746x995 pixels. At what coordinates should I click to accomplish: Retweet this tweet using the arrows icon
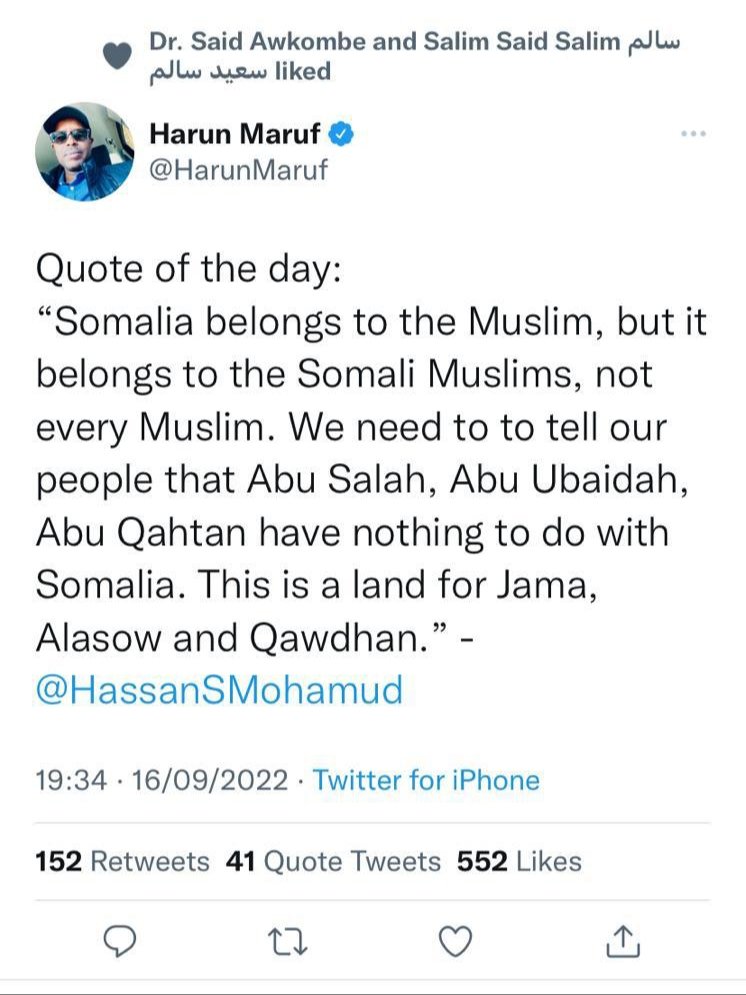(286, 939)
